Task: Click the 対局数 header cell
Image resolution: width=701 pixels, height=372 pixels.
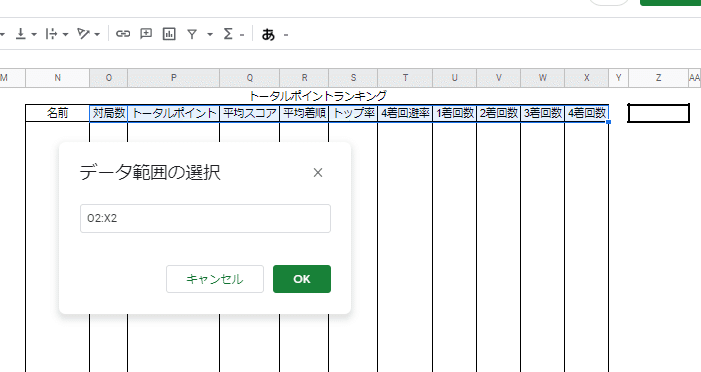Action: (x=109, y=113)
